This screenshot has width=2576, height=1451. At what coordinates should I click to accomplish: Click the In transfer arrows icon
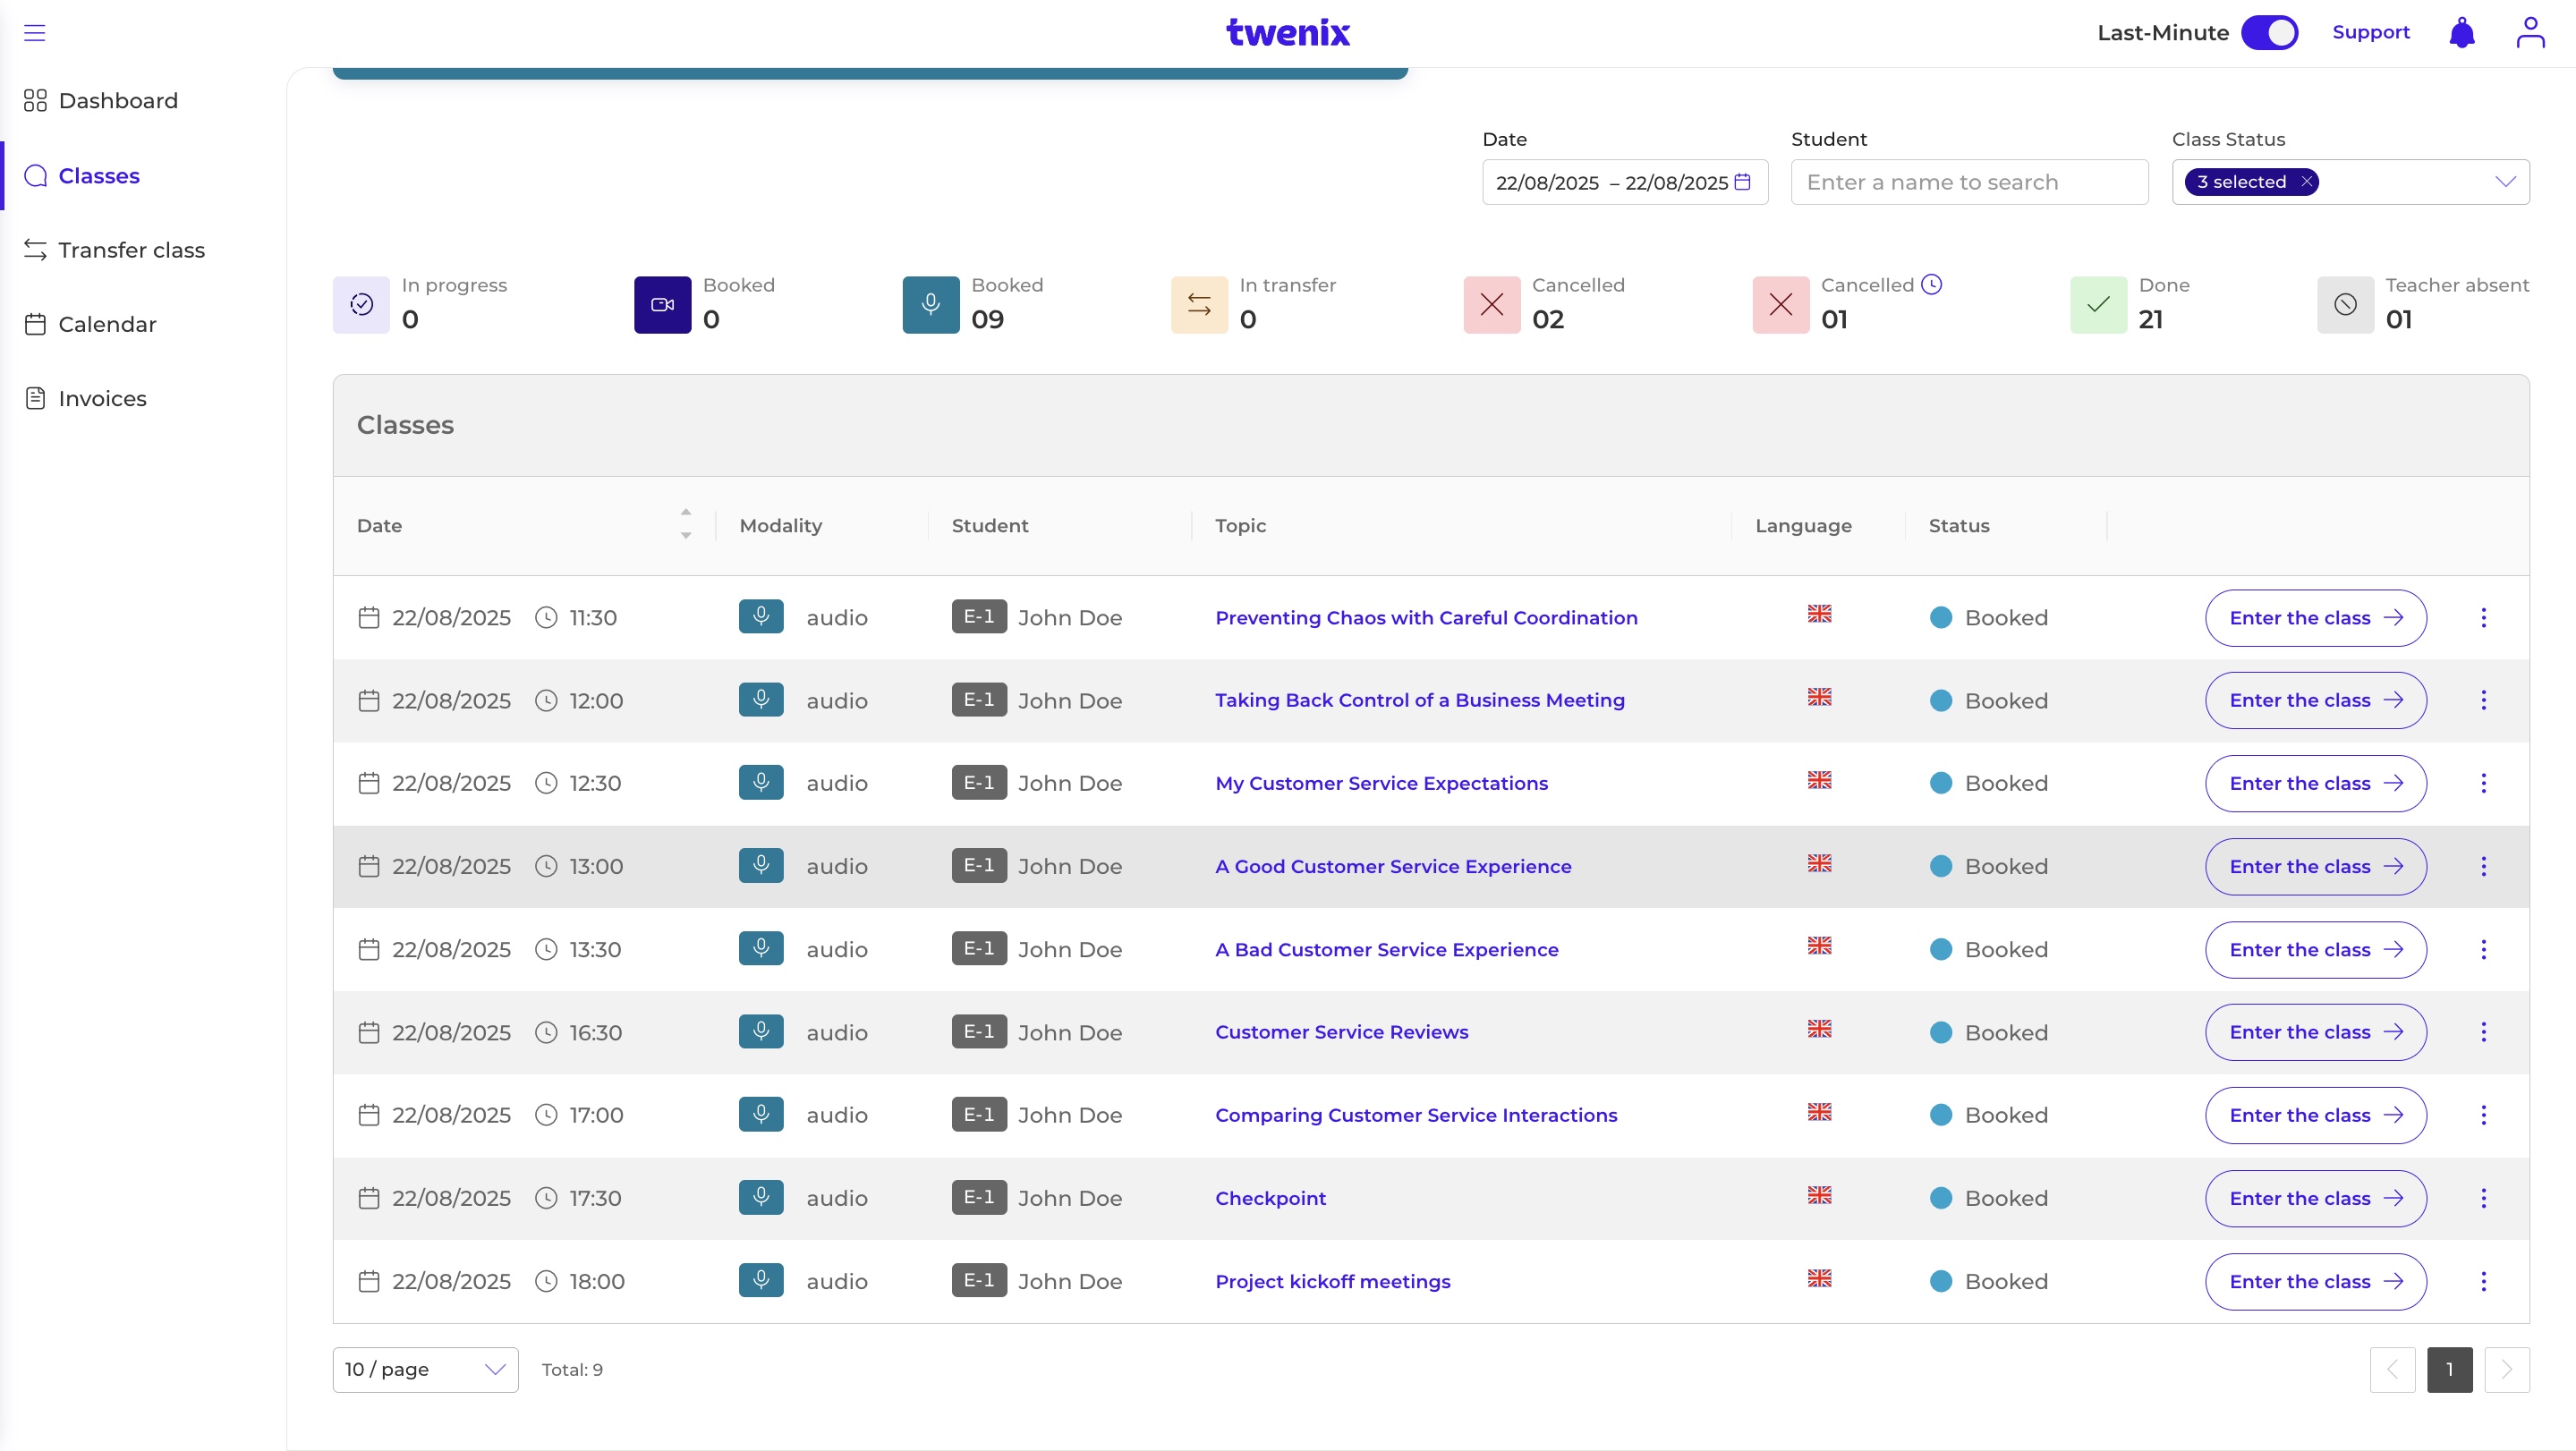(x=1199, y=304)
